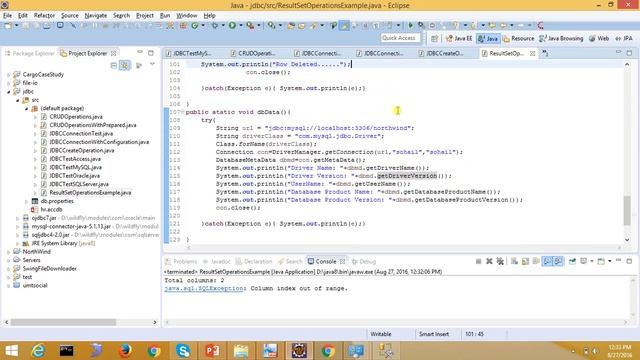Click the Quick Access search field
This screenshot has width=640, height=360.
pyautogui.click(x=400, y=38)
